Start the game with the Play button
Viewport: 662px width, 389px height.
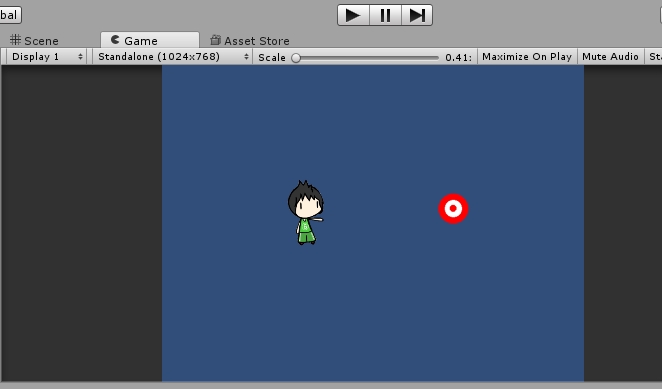coord(353,15)
